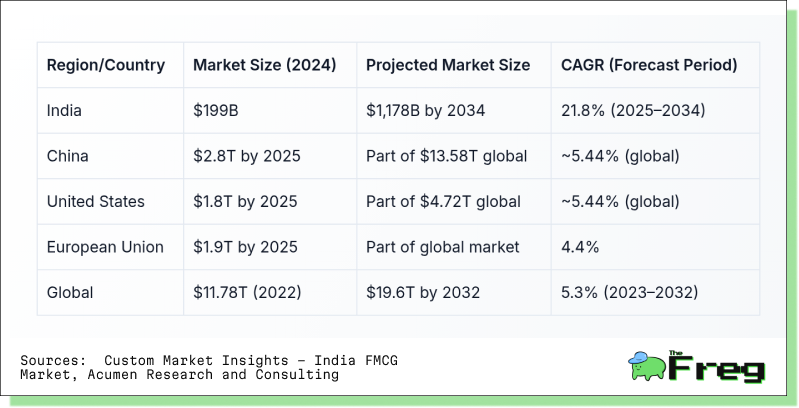Click the 21.8% (2025–2034) CAGR cell
The width and height of the screenshot is (799, 408).
click(x=633, y=111)
